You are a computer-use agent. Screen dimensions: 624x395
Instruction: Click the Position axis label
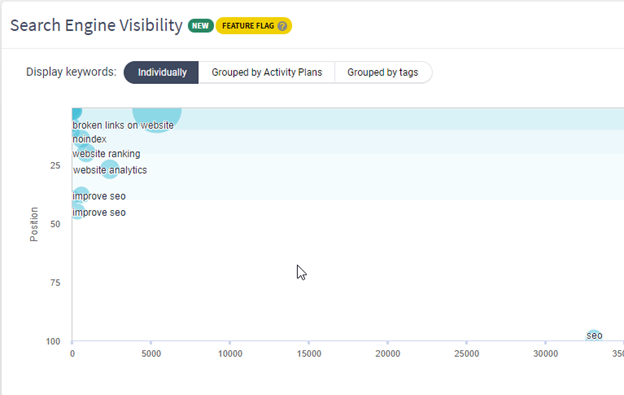[34, 224]
